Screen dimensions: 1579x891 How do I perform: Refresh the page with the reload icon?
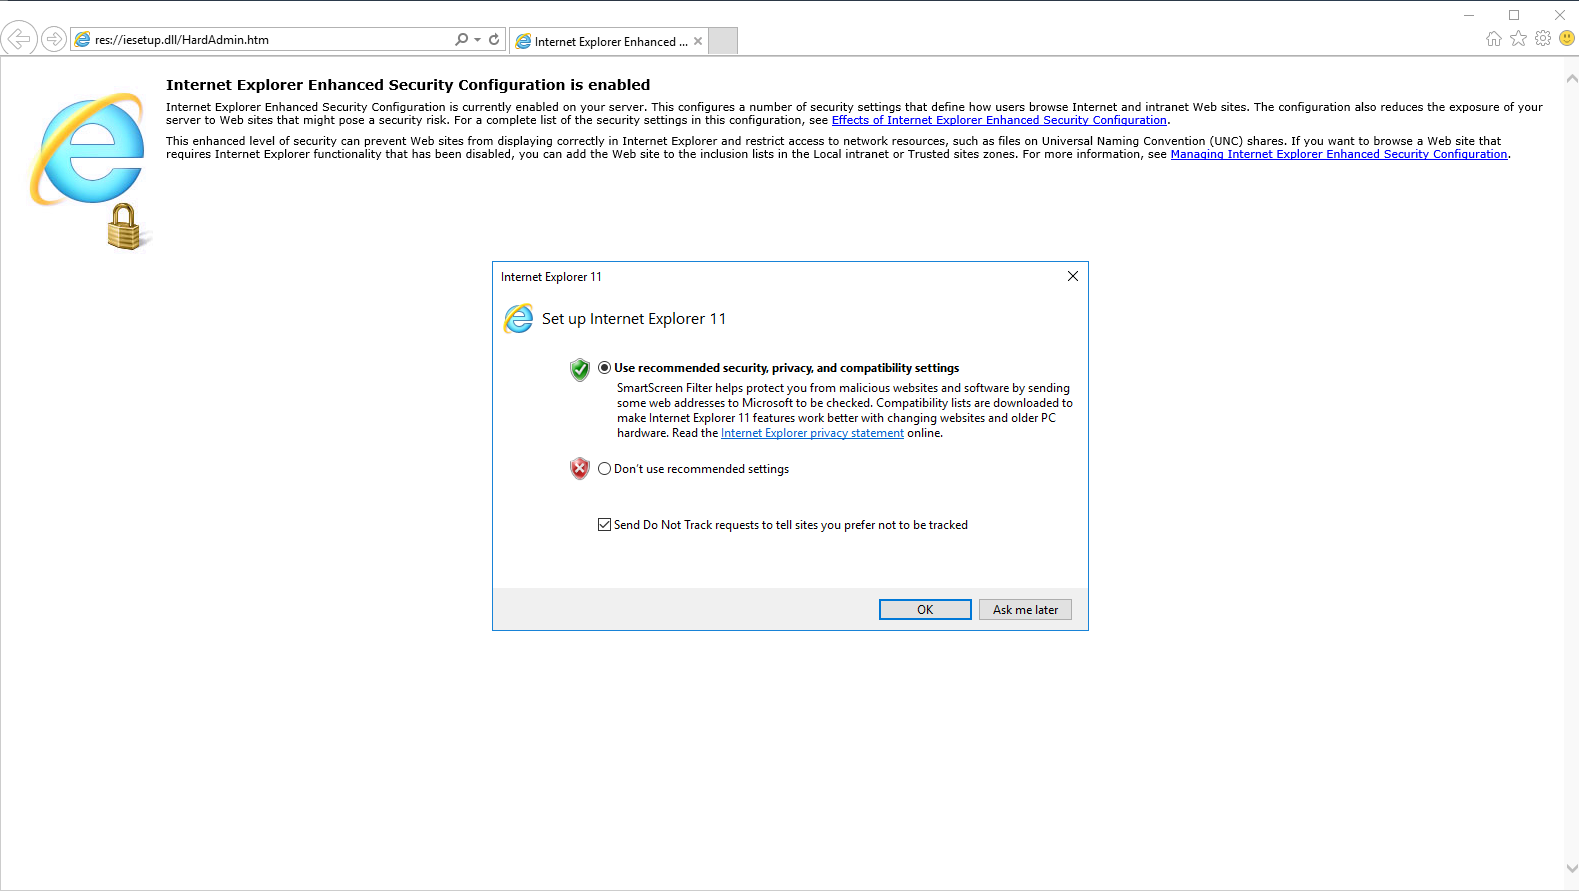[x=494, y=40]
